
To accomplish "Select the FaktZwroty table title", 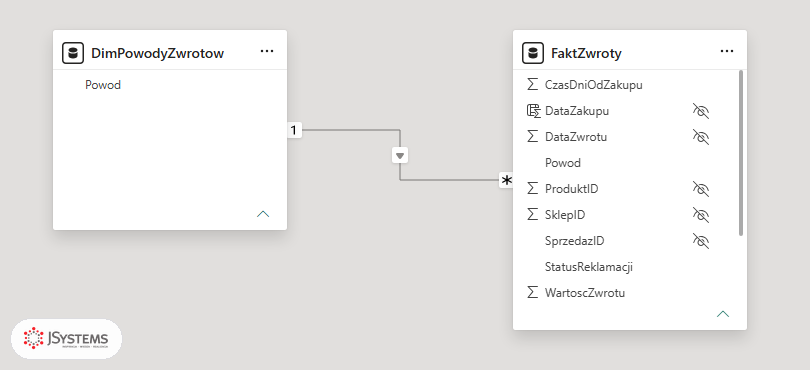I will [x=586, y=53].
